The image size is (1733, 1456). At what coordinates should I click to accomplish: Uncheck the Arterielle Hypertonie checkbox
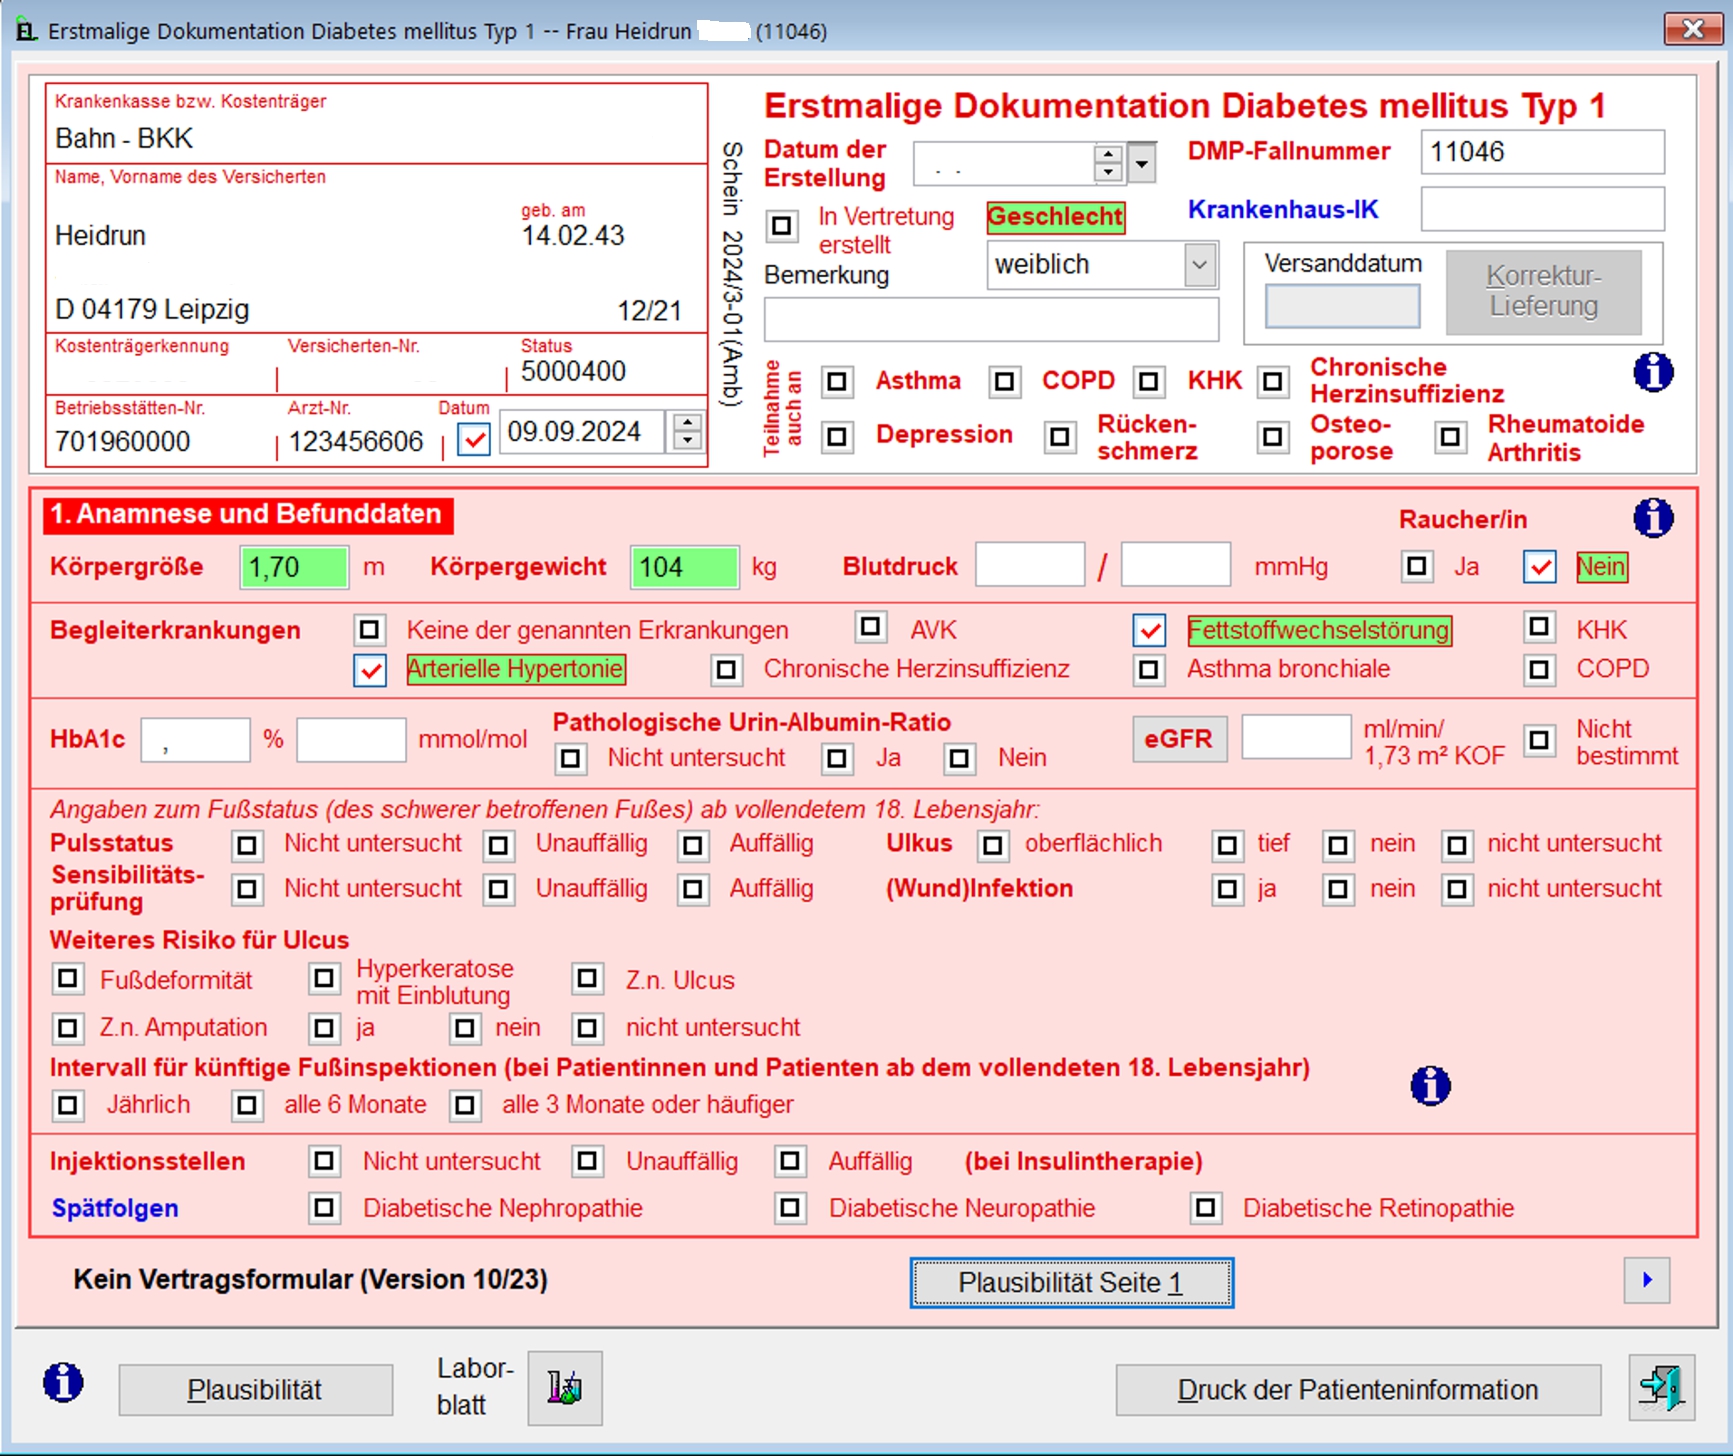[x=370, y=670]
